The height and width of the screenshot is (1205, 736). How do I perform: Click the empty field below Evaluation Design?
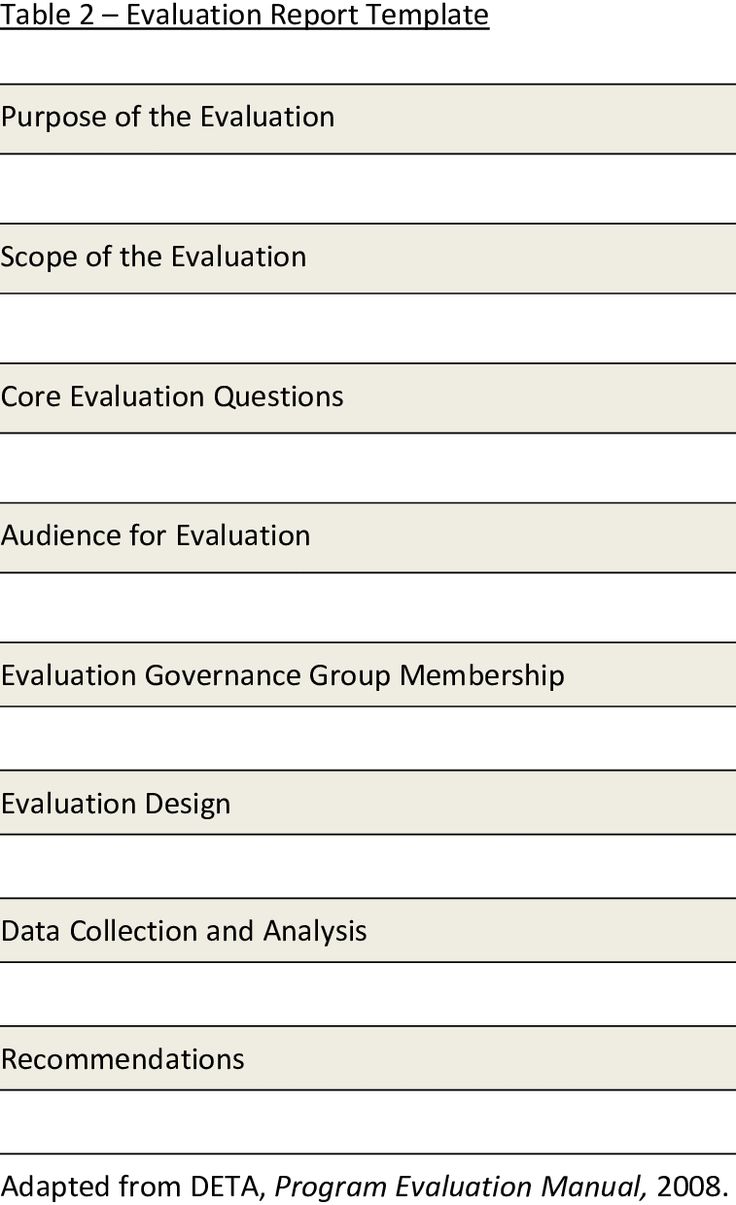point(368,866)
